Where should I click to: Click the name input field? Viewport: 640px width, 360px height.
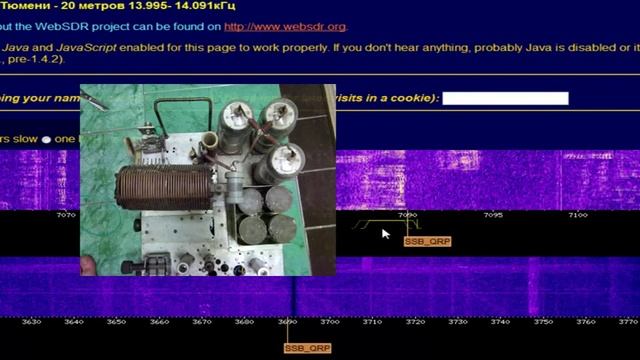pyautogui.click(x=505, y=98)
